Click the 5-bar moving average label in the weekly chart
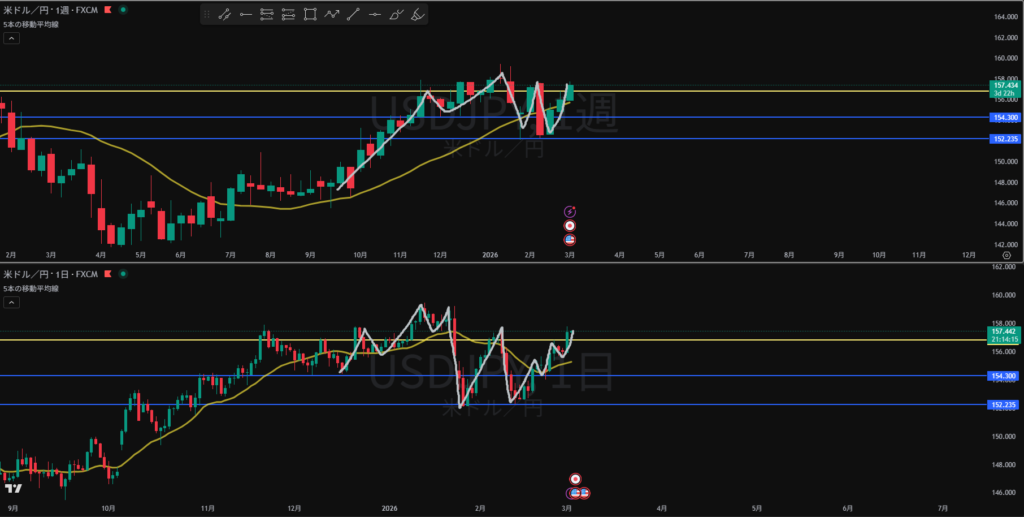The height and width of the screenshot is (517, 1024). tap(30, 23)
